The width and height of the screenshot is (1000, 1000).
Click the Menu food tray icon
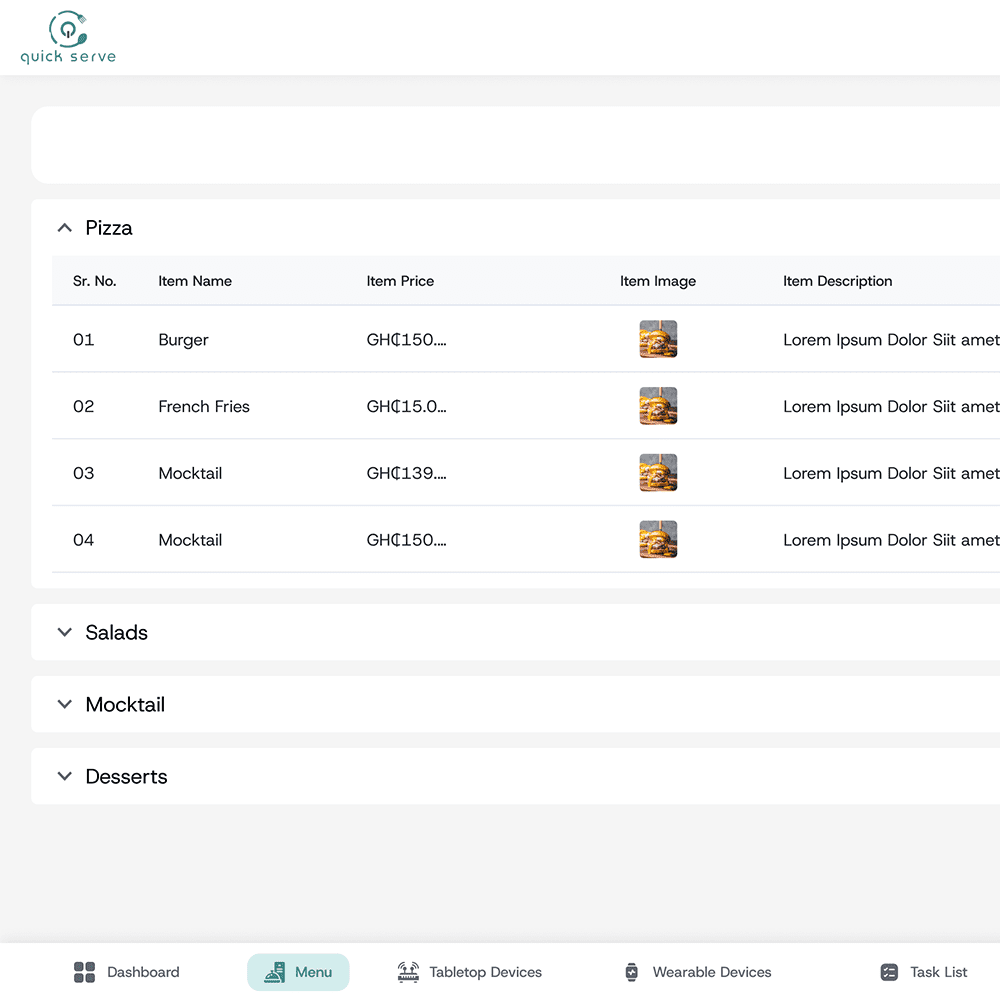[275, 972]
